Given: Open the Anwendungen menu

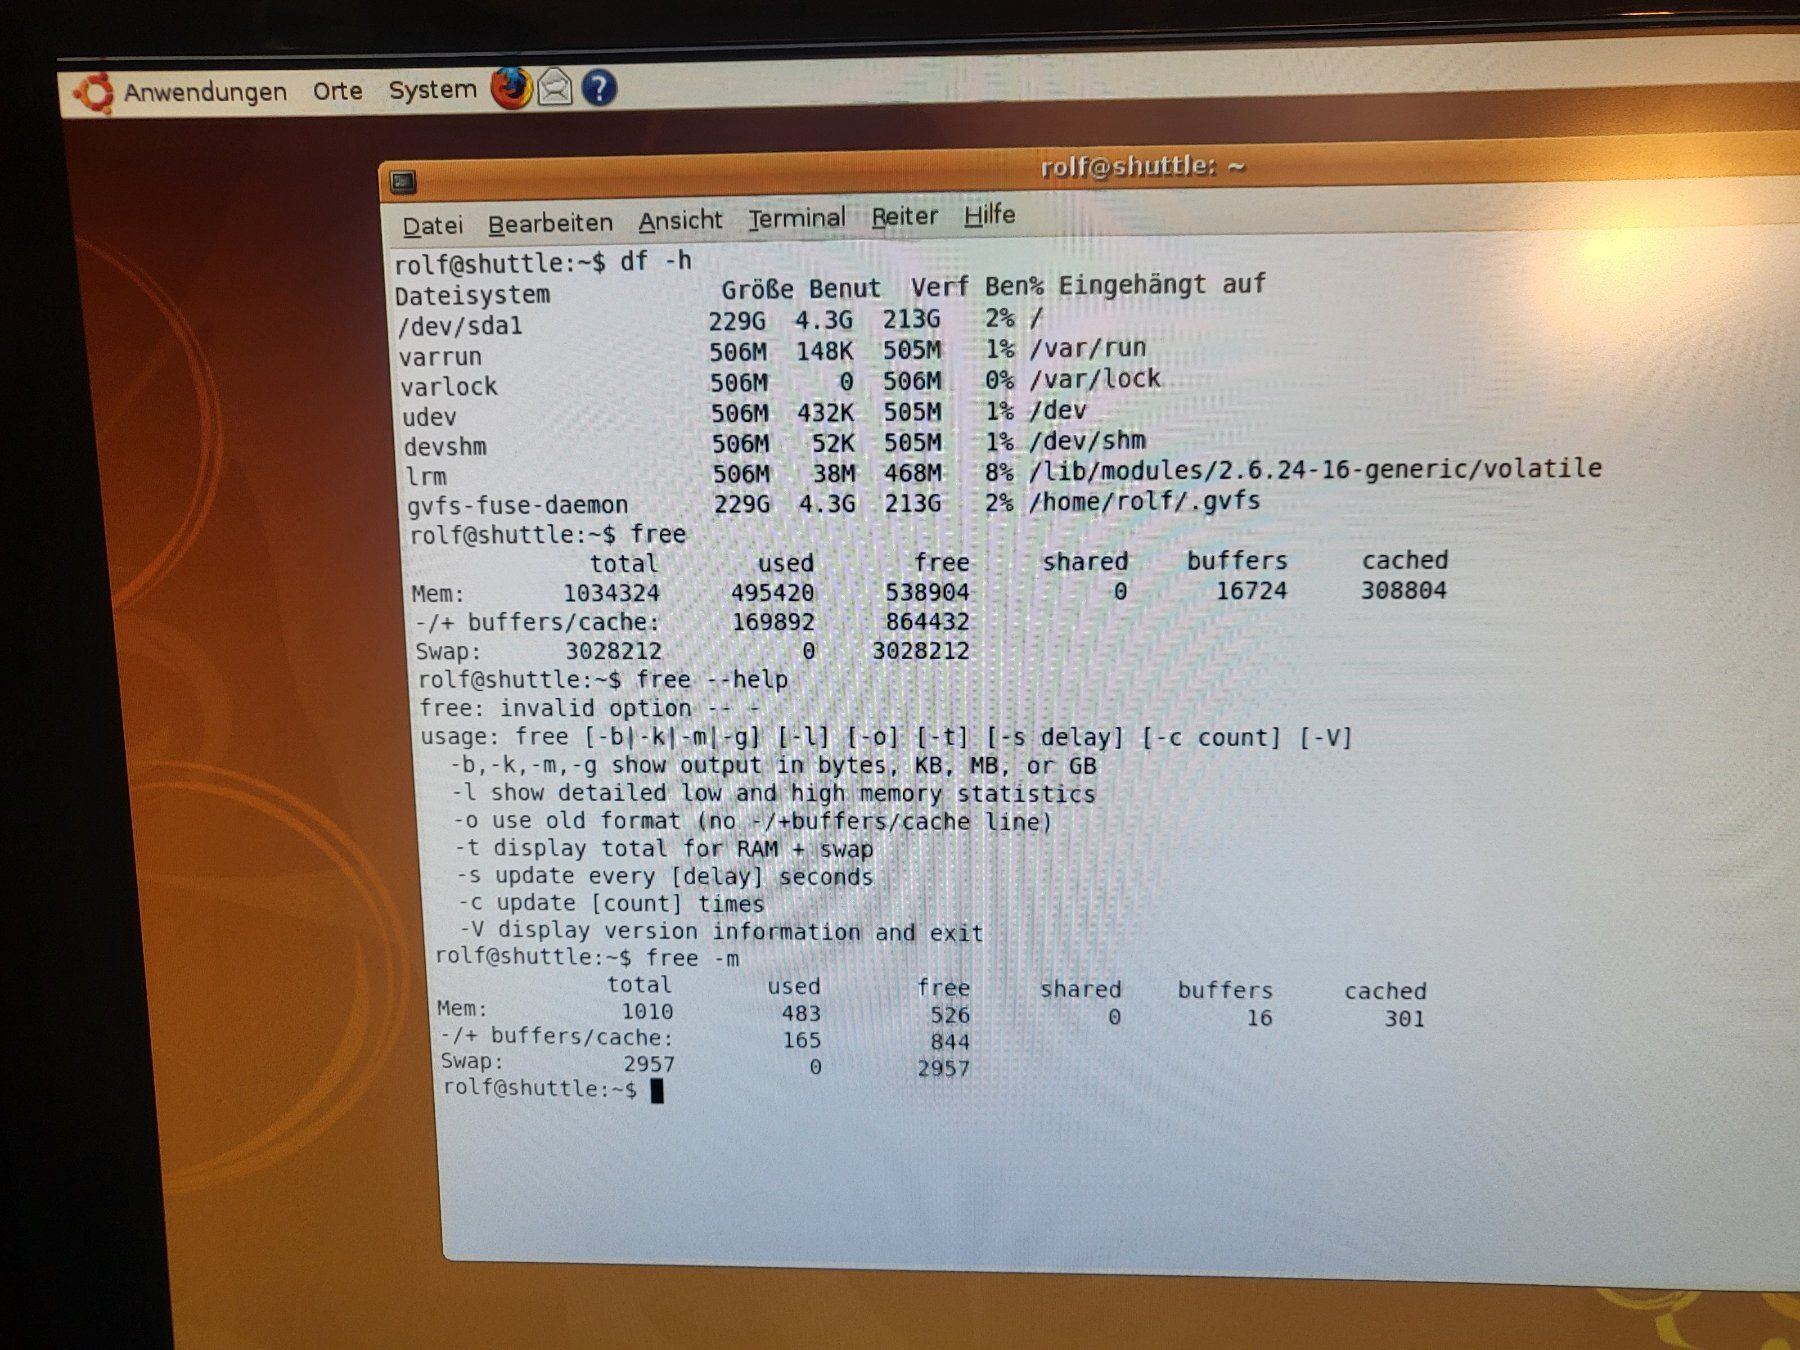Looking at the screenshot, I should 205,92.
